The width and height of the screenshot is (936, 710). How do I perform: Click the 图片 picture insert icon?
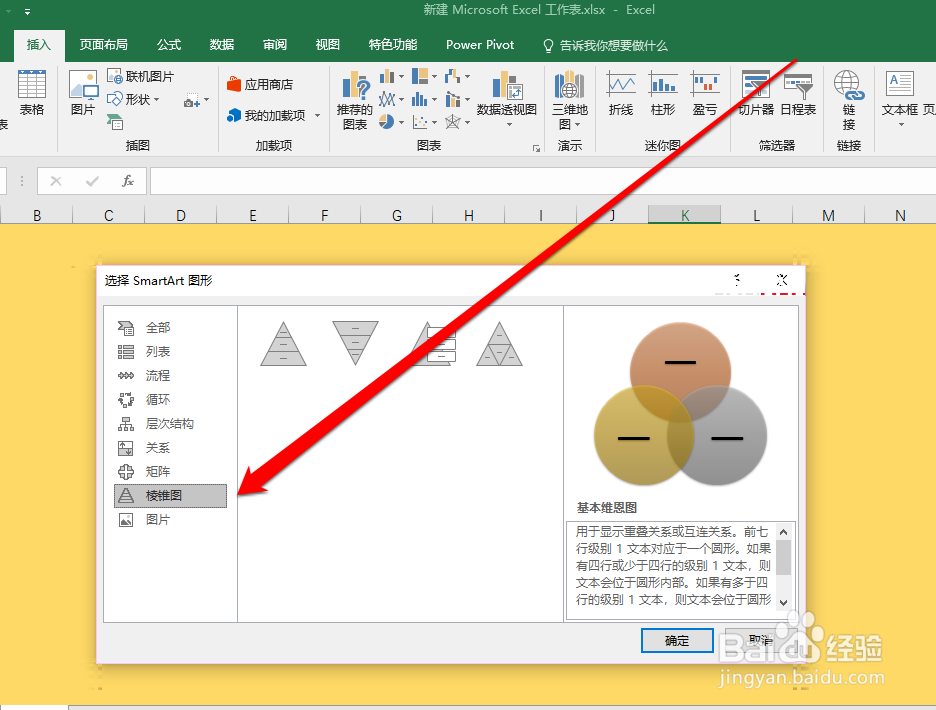(83, 93)
